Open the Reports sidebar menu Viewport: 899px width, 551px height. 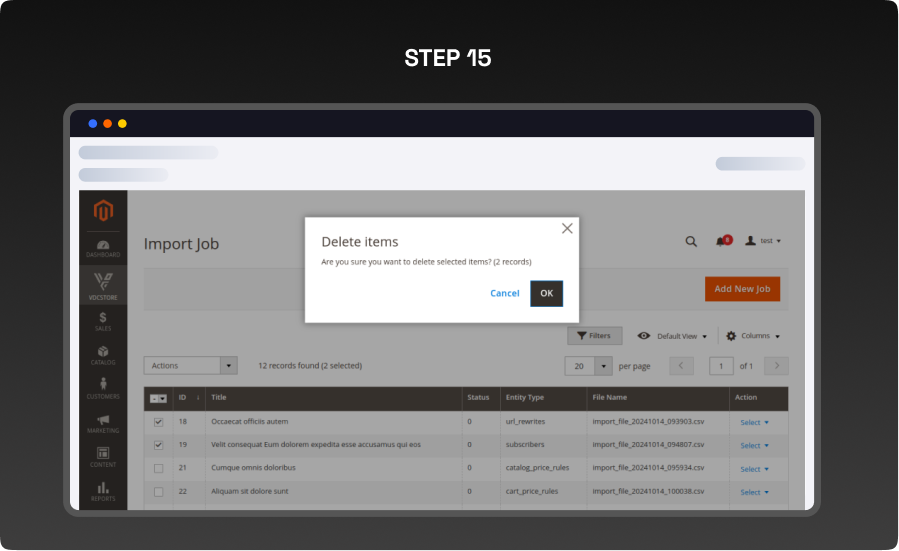[x=103, y=491]
